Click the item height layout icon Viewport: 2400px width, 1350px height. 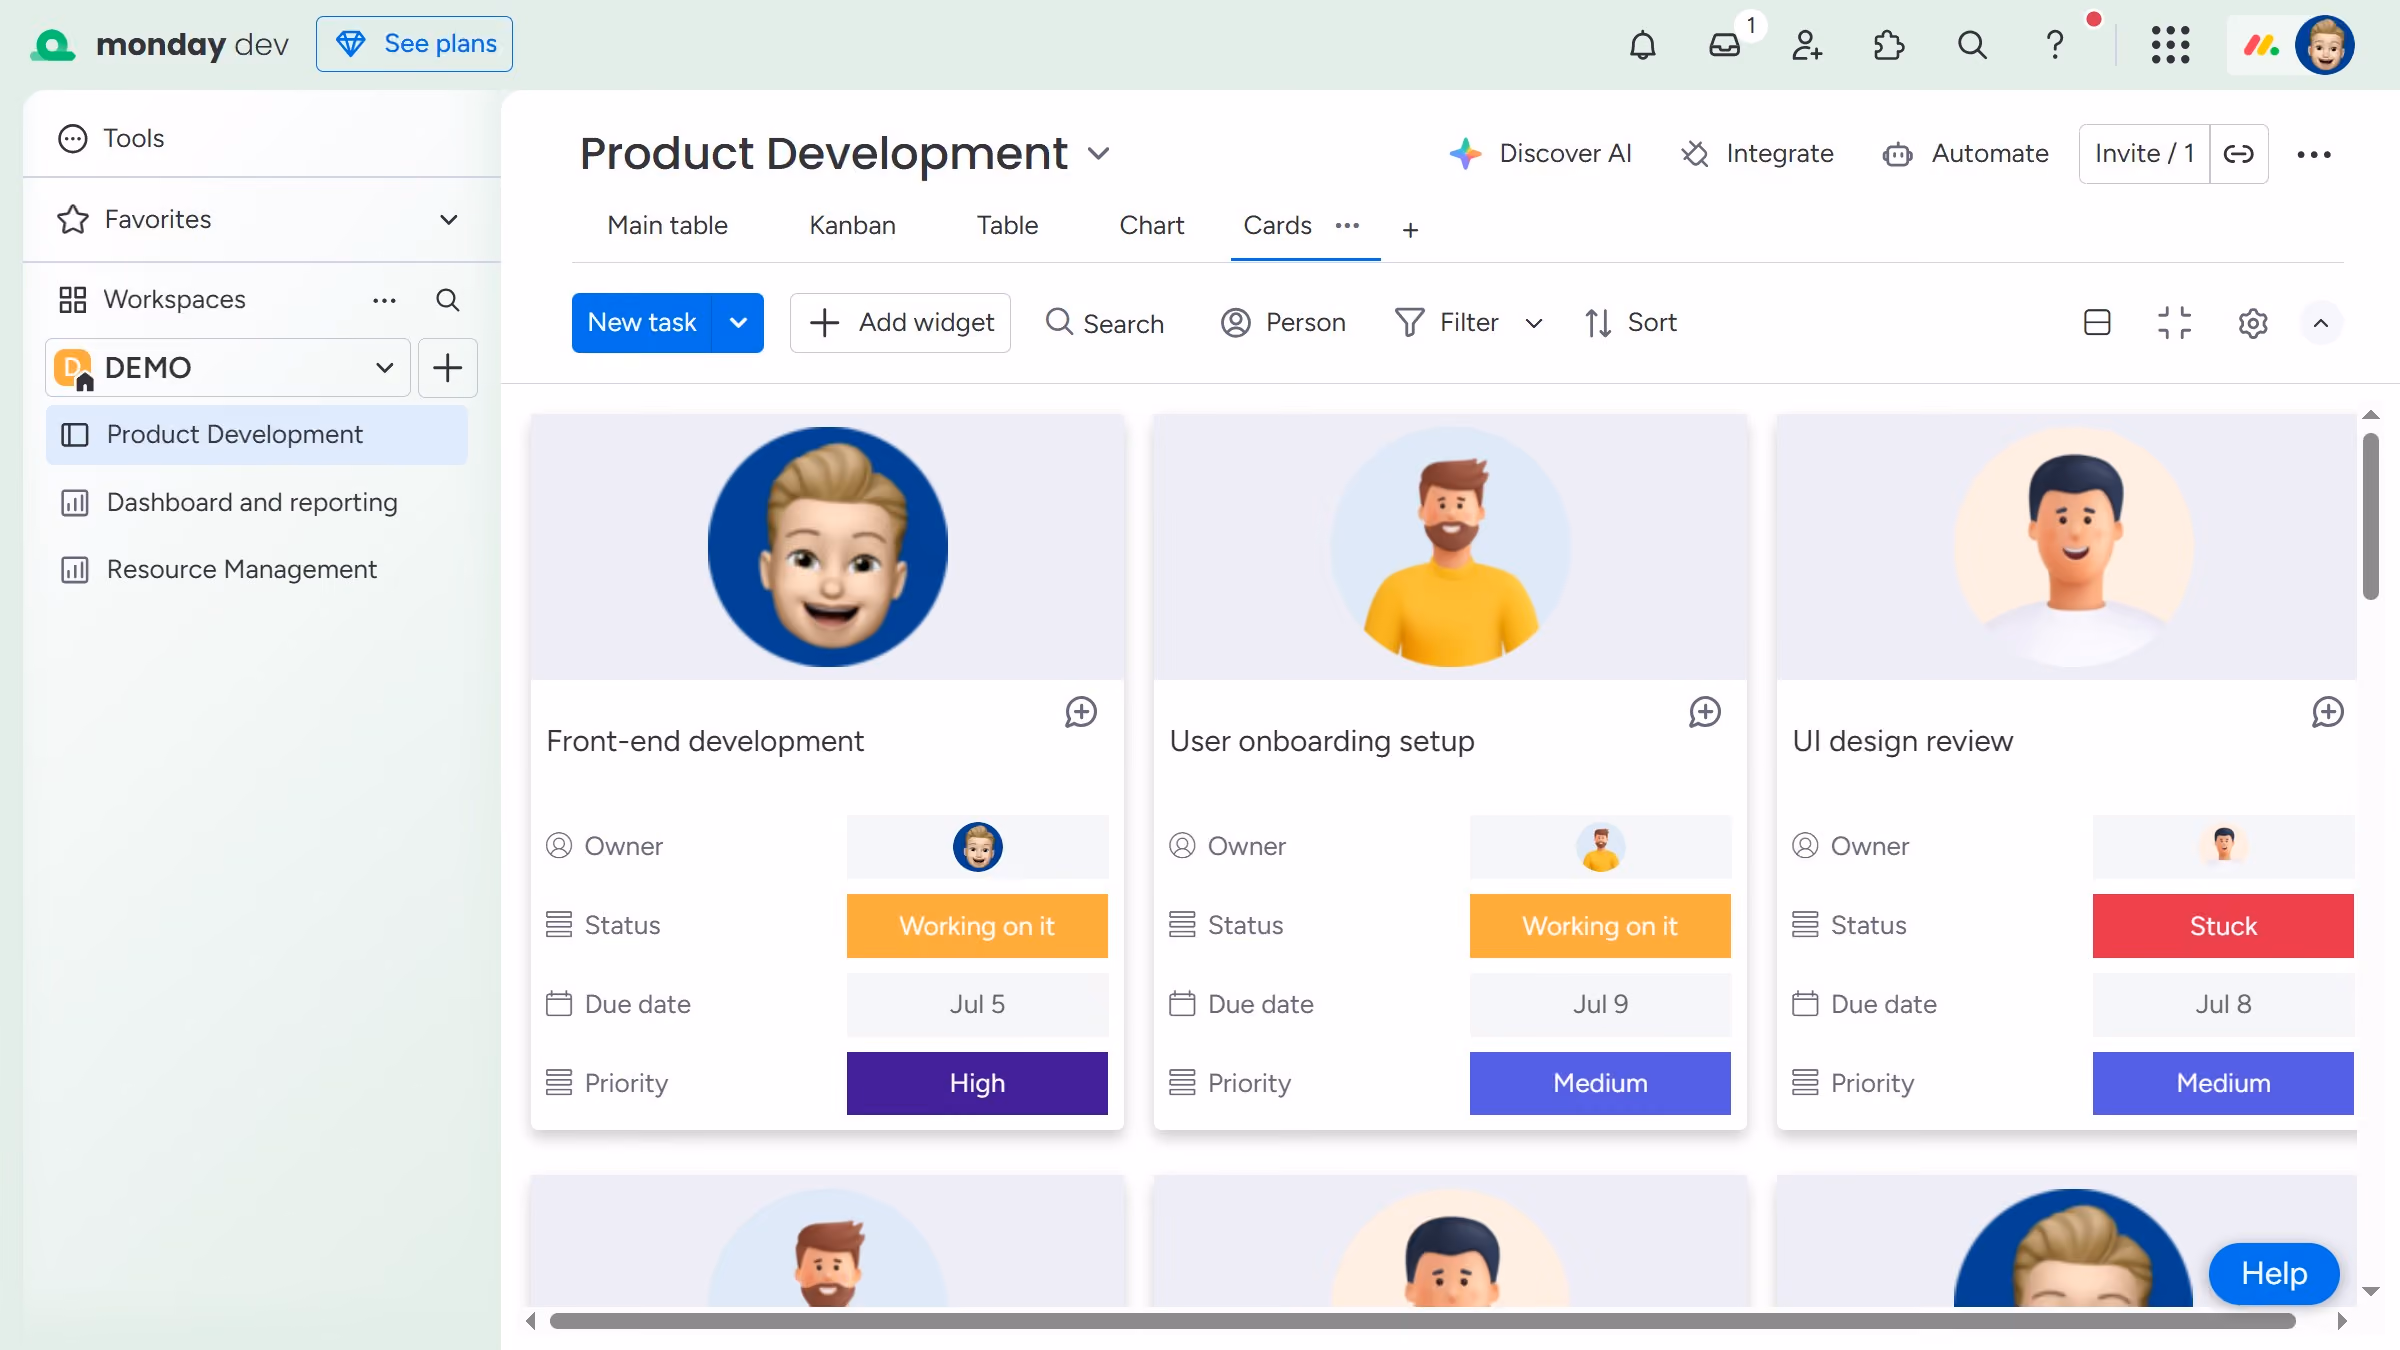click(2097, 322)
